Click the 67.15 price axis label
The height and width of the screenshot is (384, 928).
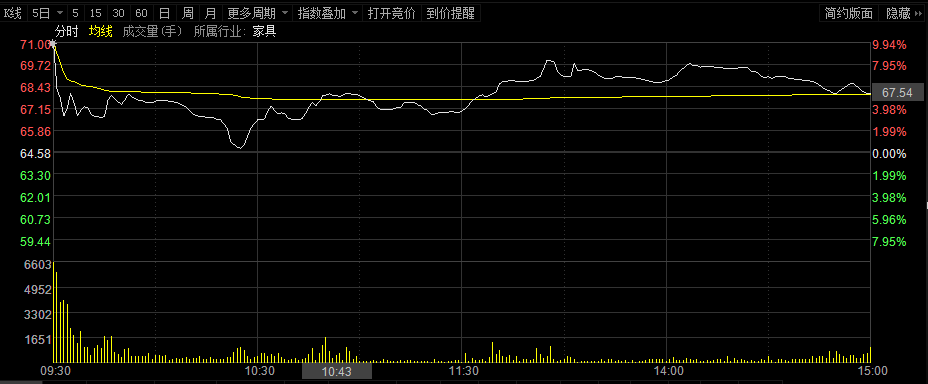35,109
